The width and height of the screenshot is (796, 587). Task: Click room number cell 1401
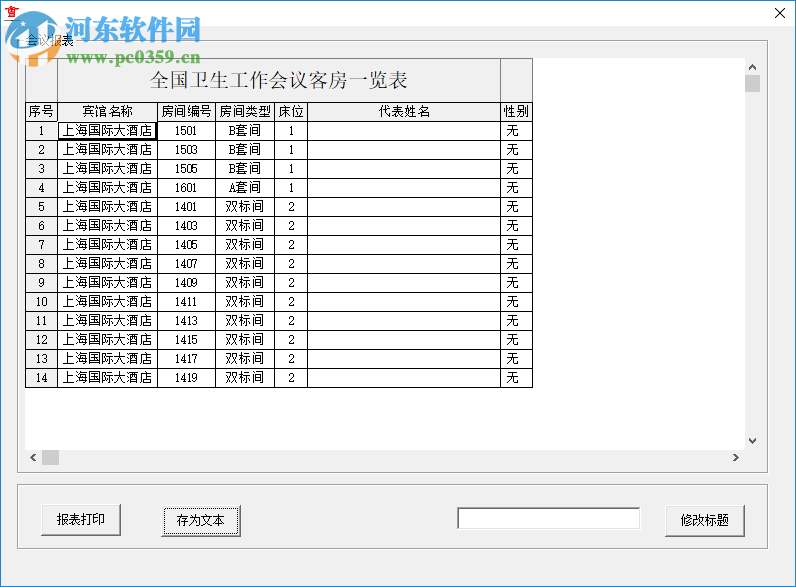point(186,207)
